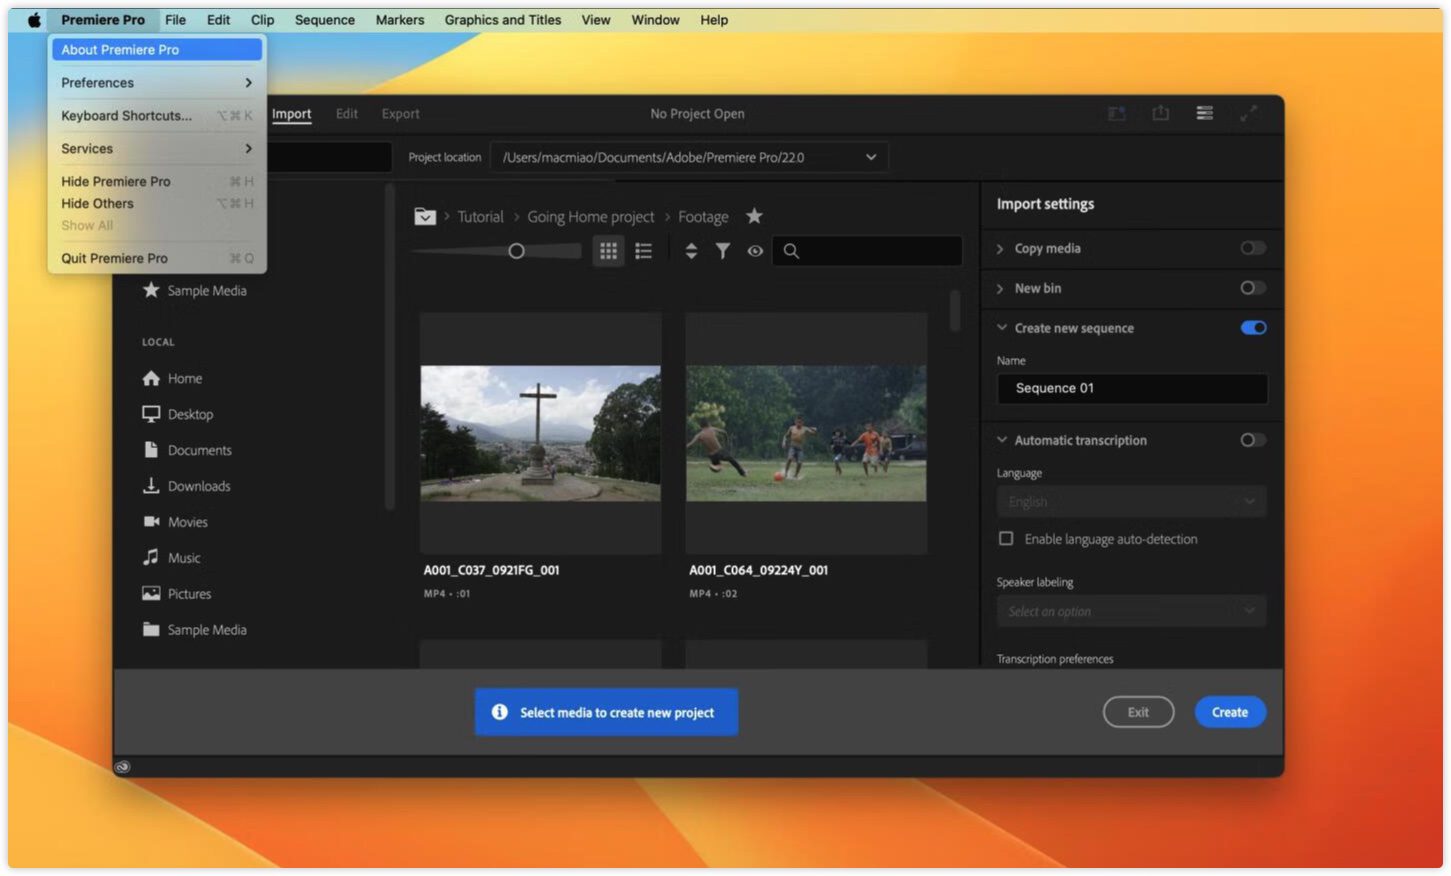Switch to grid view icon

(x=608, y=251)
